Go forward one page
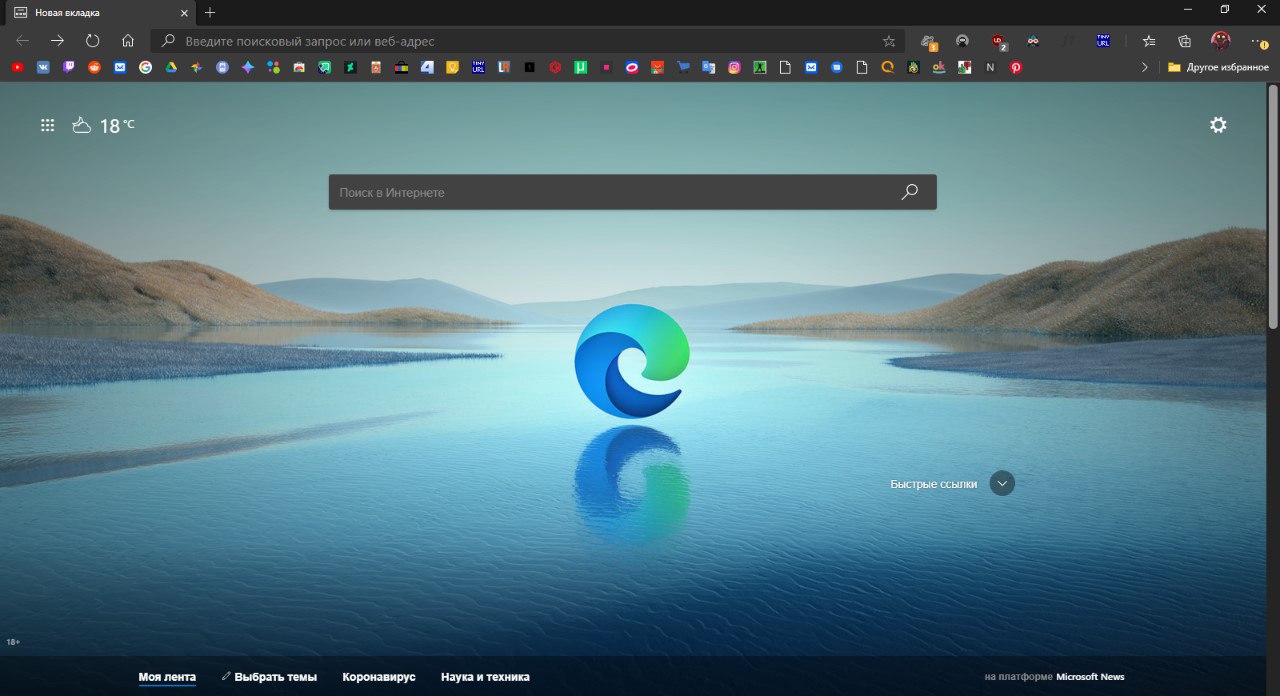Screen dimensions: 1280x696 click(57, 41)
